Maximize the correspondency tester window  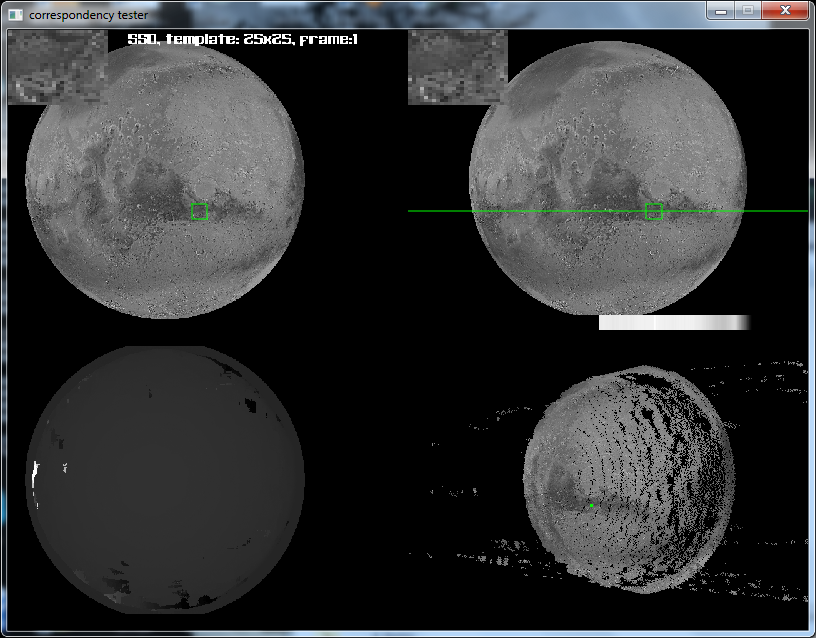point(747,10)
